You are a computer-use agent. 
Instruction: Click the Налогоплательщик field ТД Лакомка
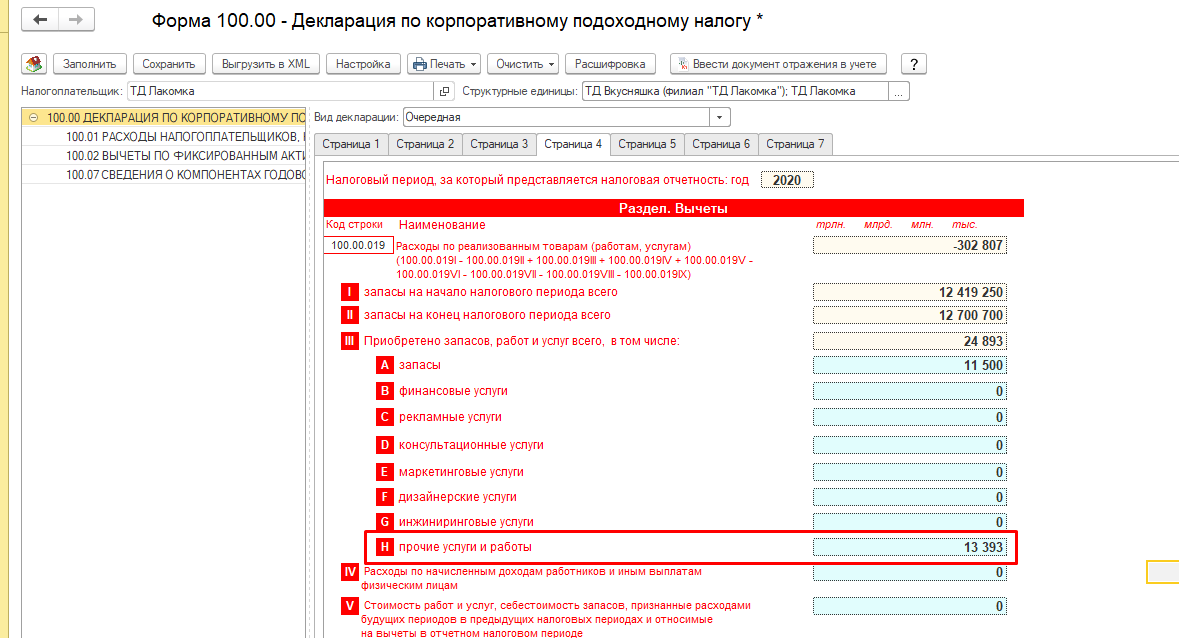point(280,91)
